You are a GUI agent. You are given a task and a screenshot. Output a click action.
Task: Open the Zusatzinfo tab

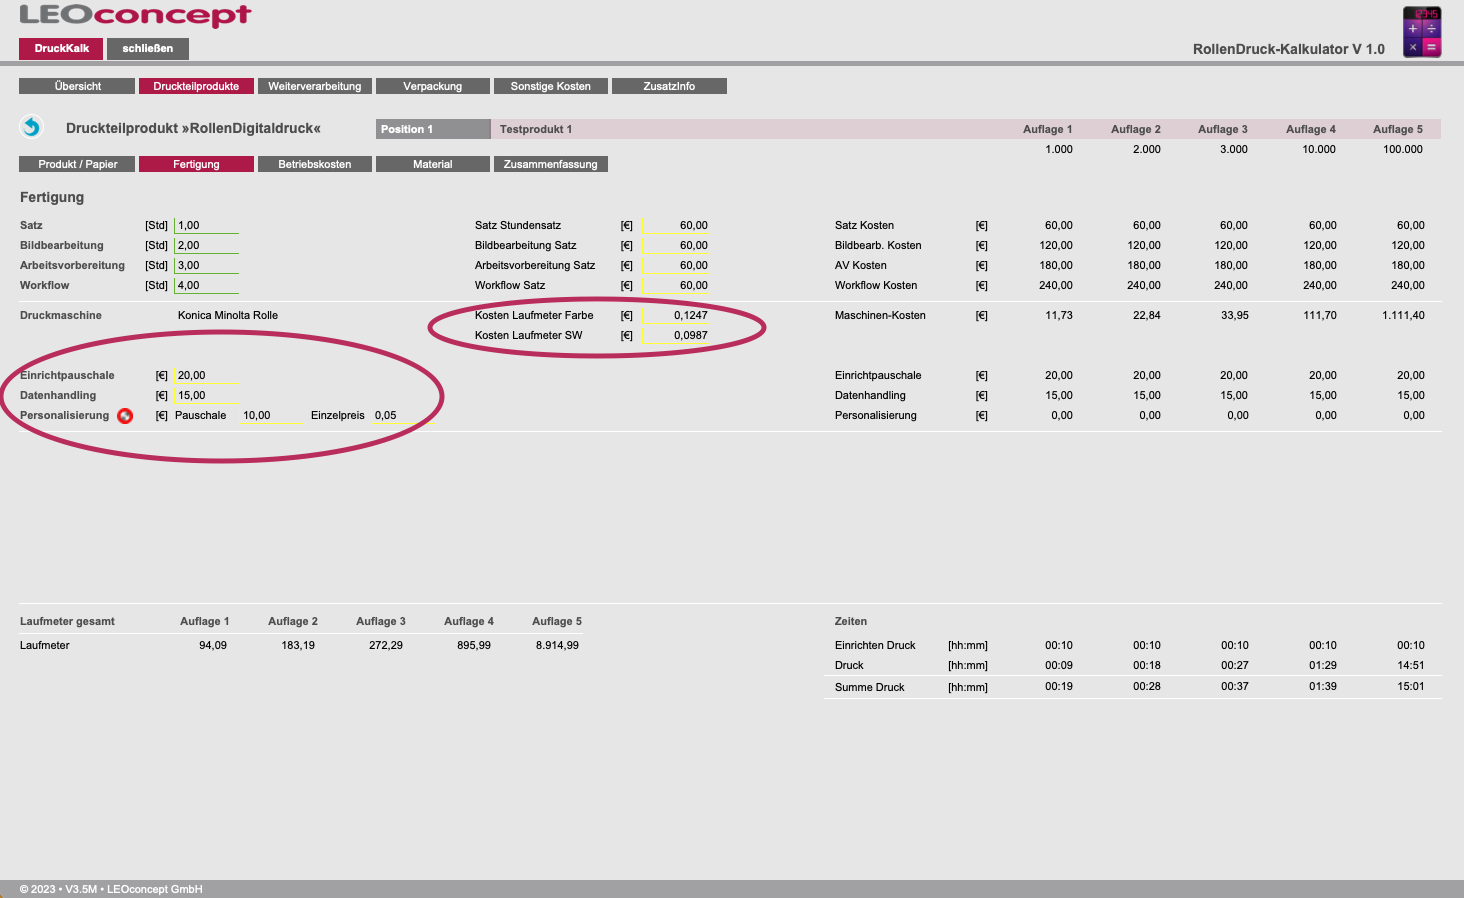tap(668, 86)
